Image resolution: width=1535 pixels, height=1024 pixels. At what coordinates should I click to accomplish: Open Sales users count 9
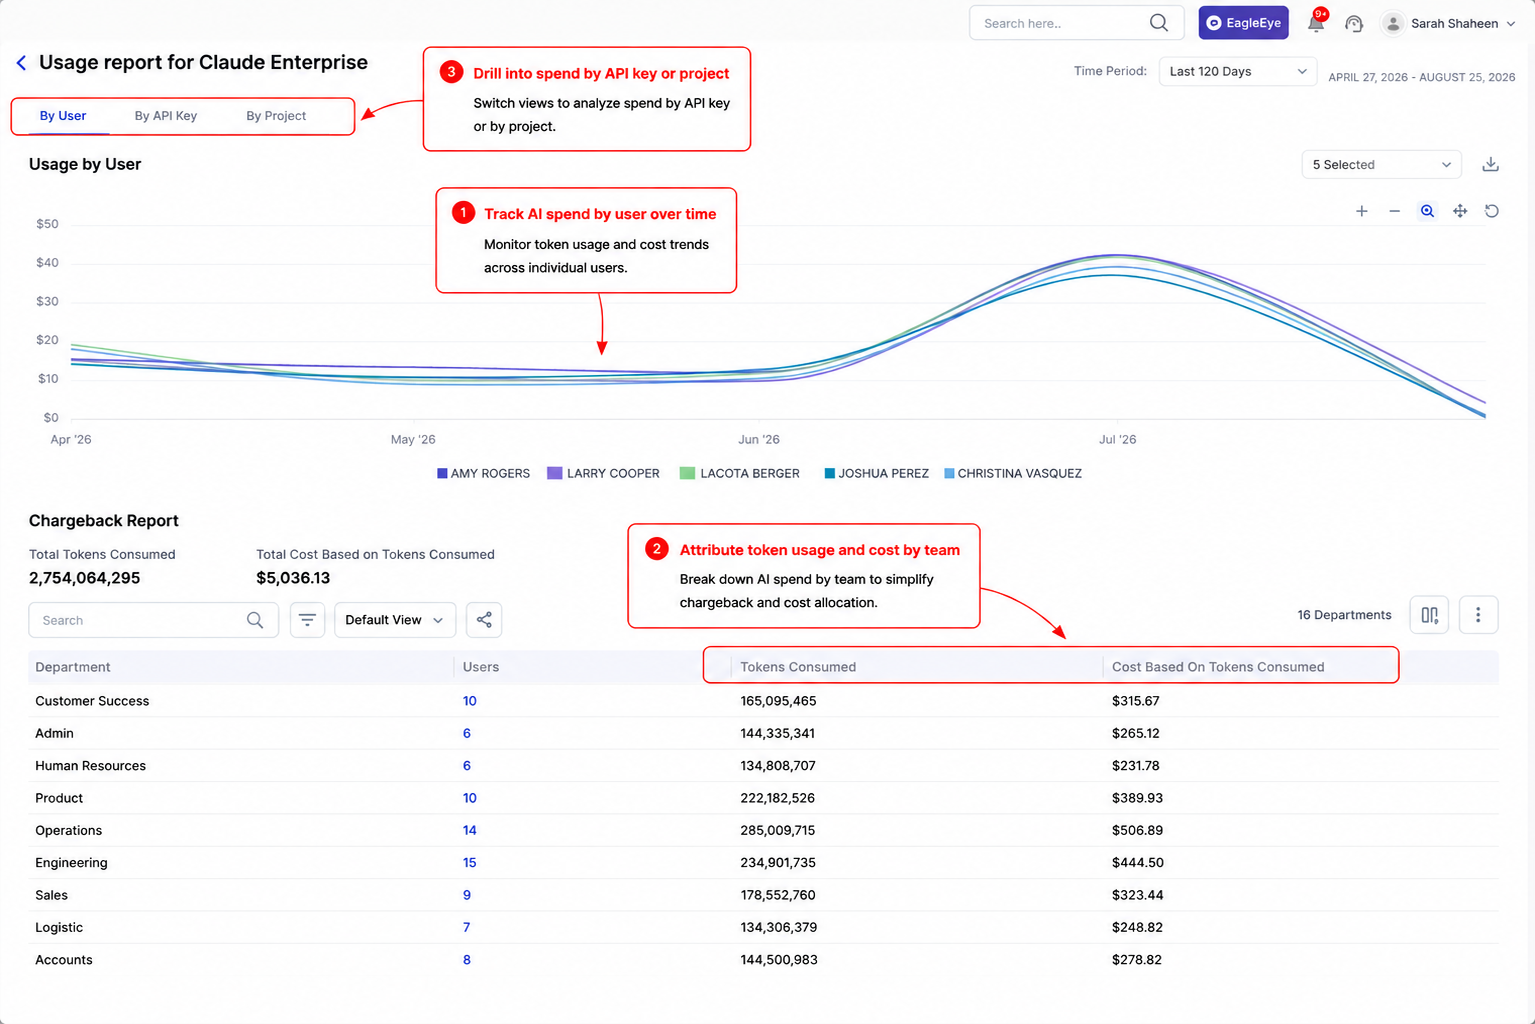point(467,895)
